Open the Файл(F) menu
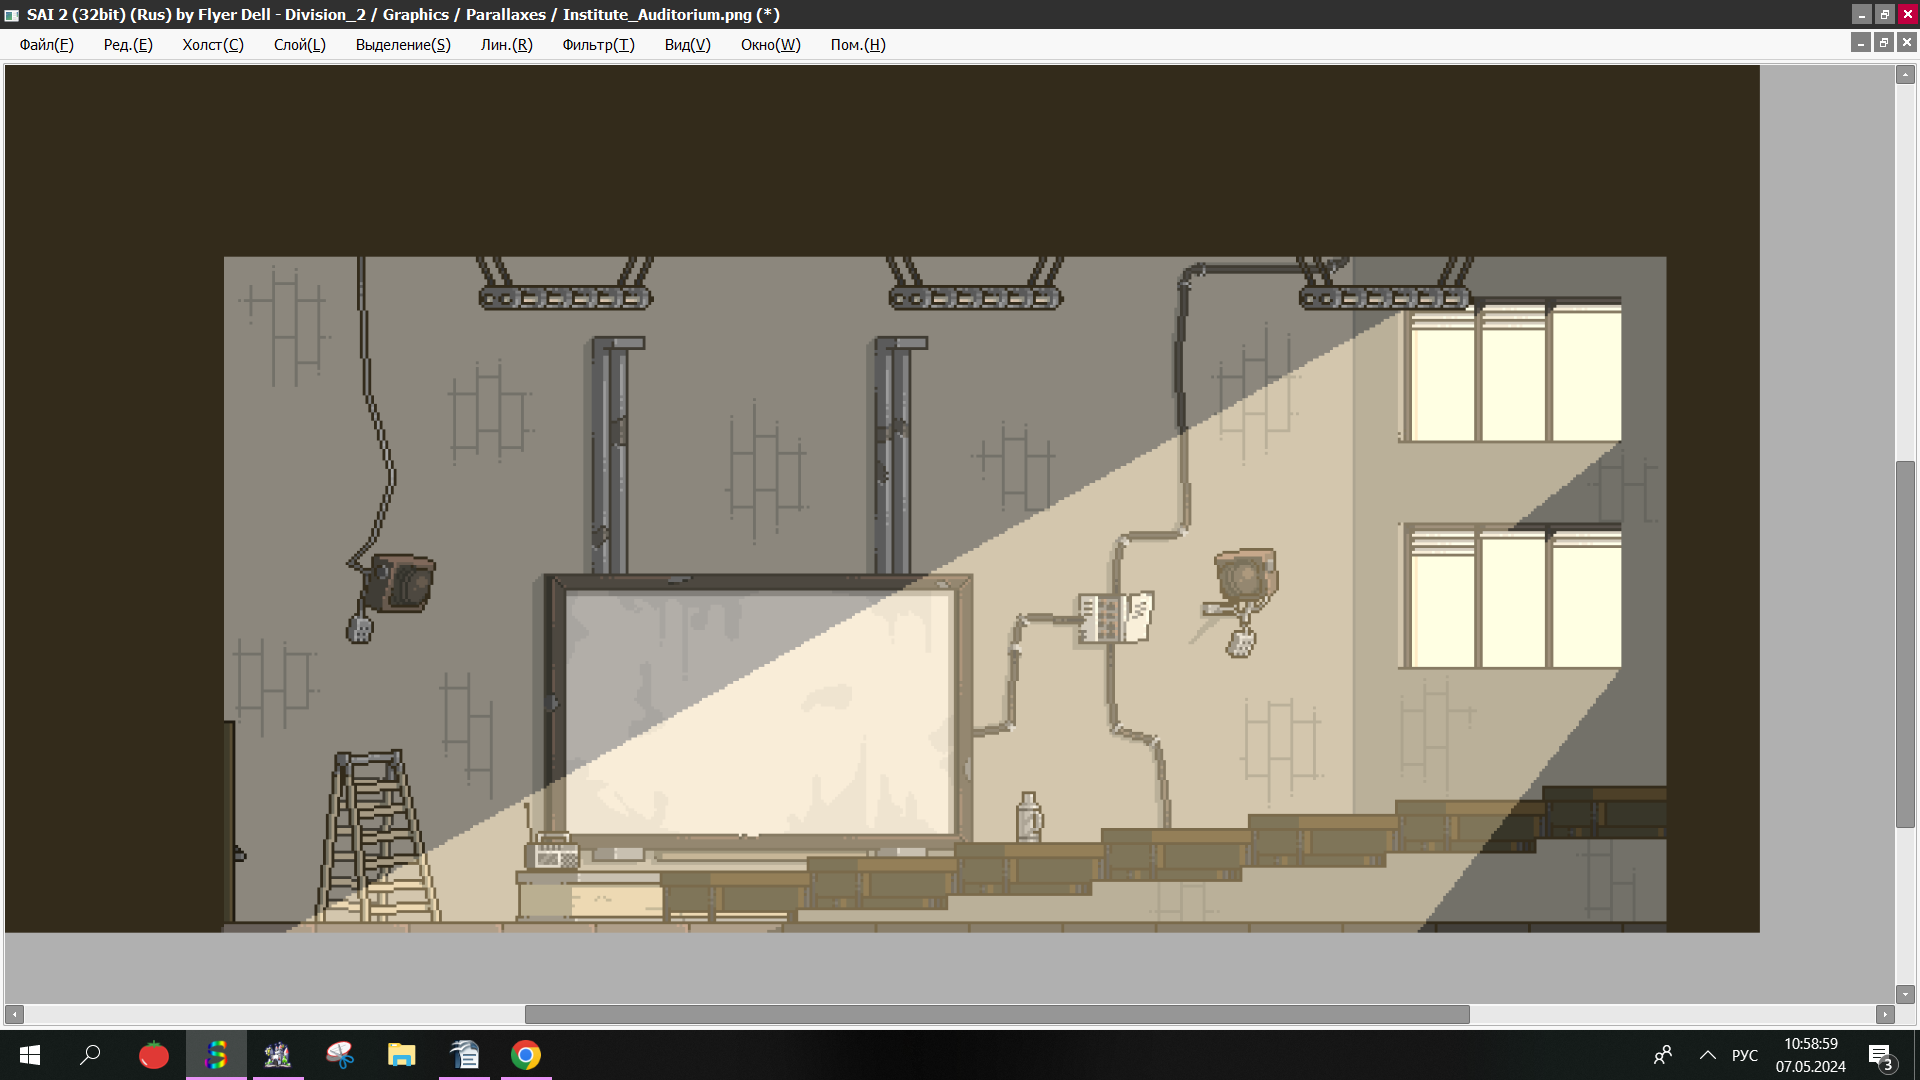The width and height of the screenshot is (1920, 1080). (x=46, y=45)
